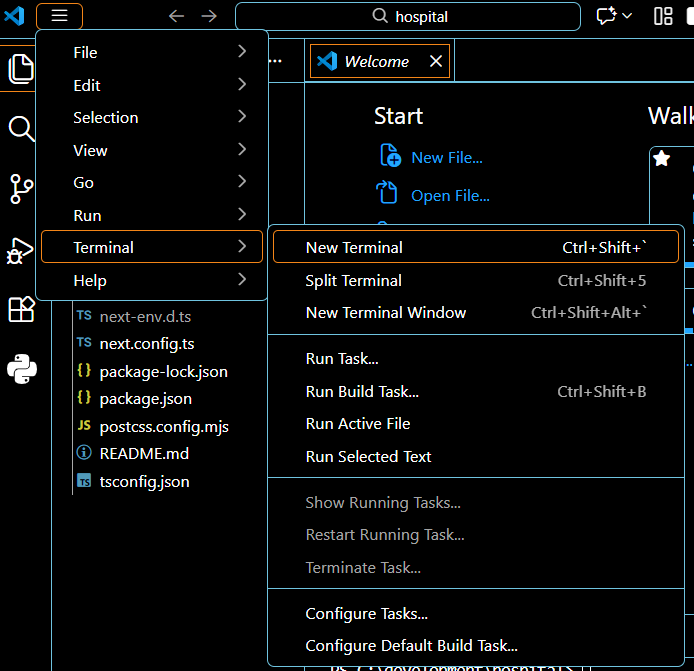This screenshot has height=671, width=694.
Task: Open the Go menu
Action: 151,182
